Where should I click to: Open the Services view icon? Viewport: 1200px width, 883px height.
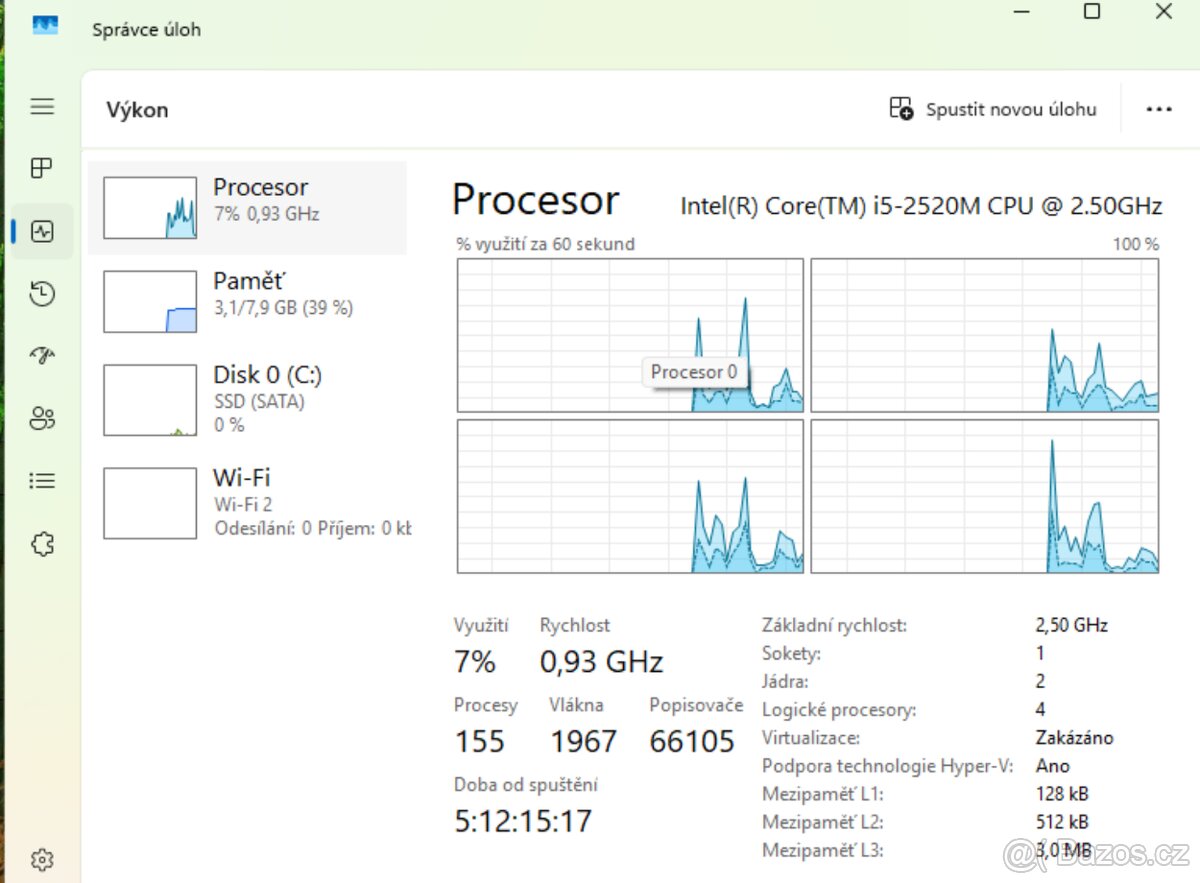click(x=41, y=543)
